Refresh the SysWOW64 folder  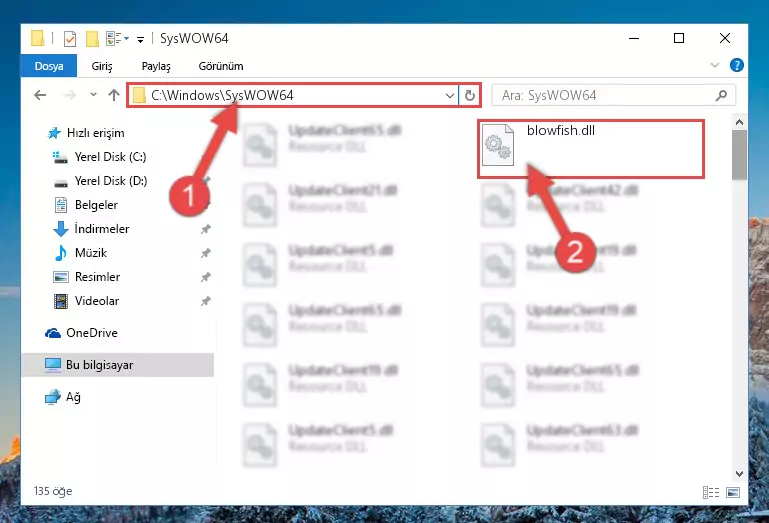click(x=469, y=95)
